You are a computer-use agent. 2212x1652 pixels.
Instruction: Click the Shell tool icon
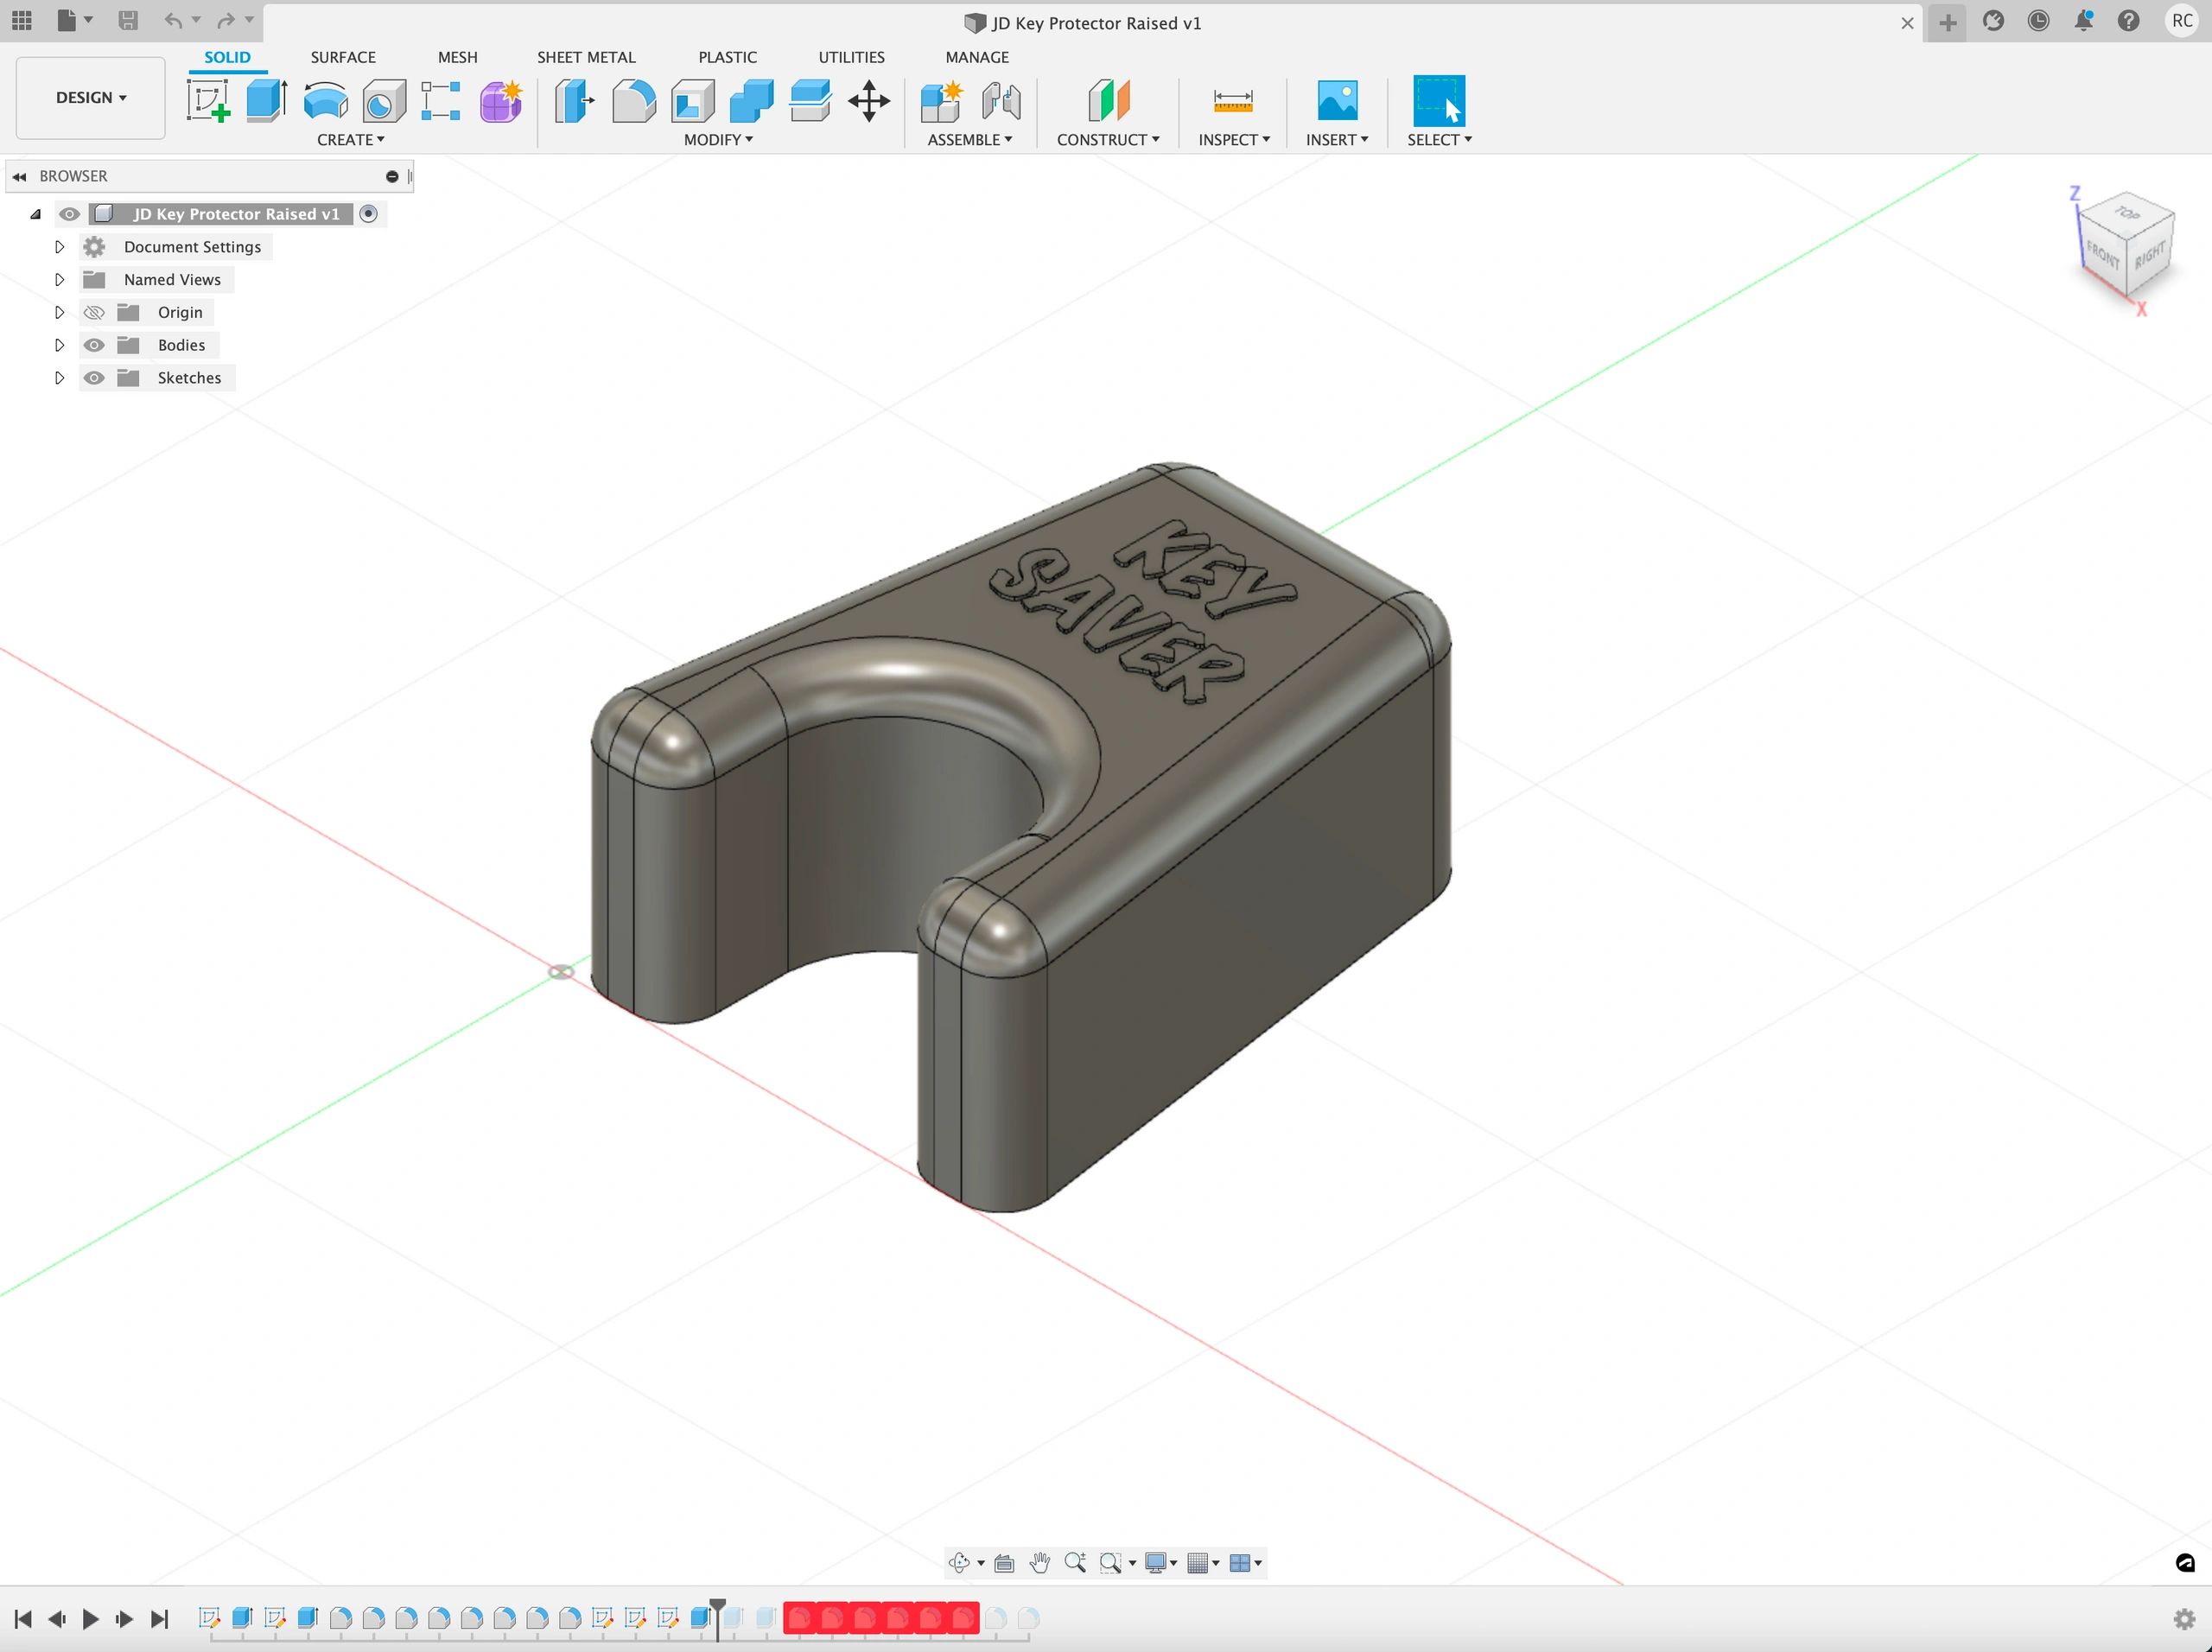[x=693, y=101]
